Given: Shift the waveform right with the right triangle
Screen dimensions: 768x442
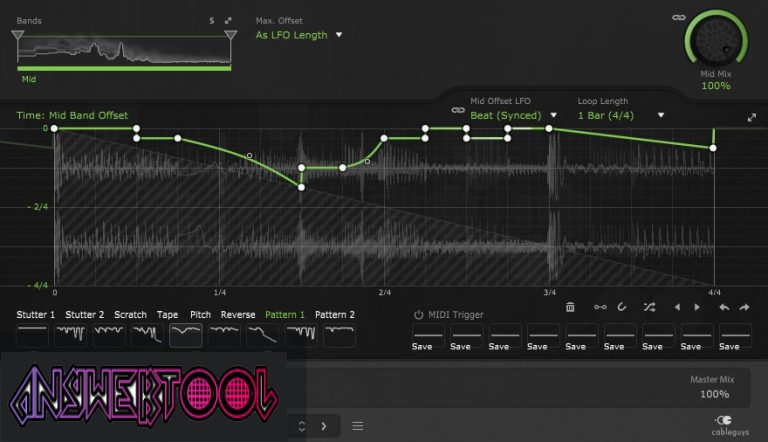Looking at the screenshot, I should click(697, 307).
